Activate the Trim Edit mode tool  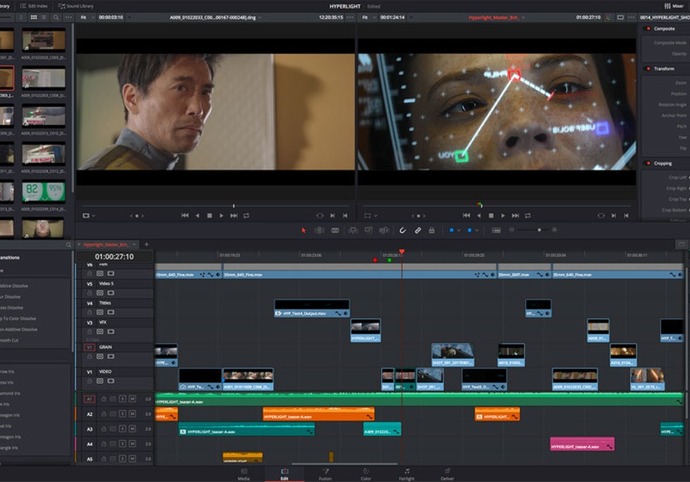[319, 230]
